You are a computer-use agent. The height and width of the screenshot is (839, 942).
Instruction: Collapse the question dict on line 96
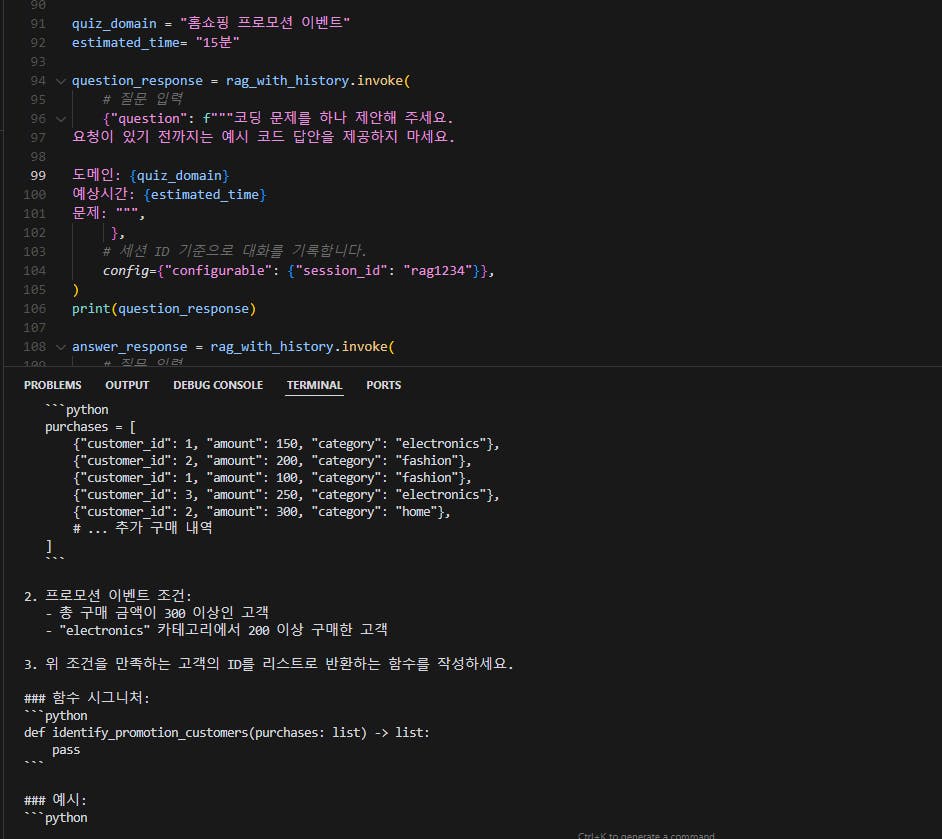pyautogui.click(x=61, y=119)
